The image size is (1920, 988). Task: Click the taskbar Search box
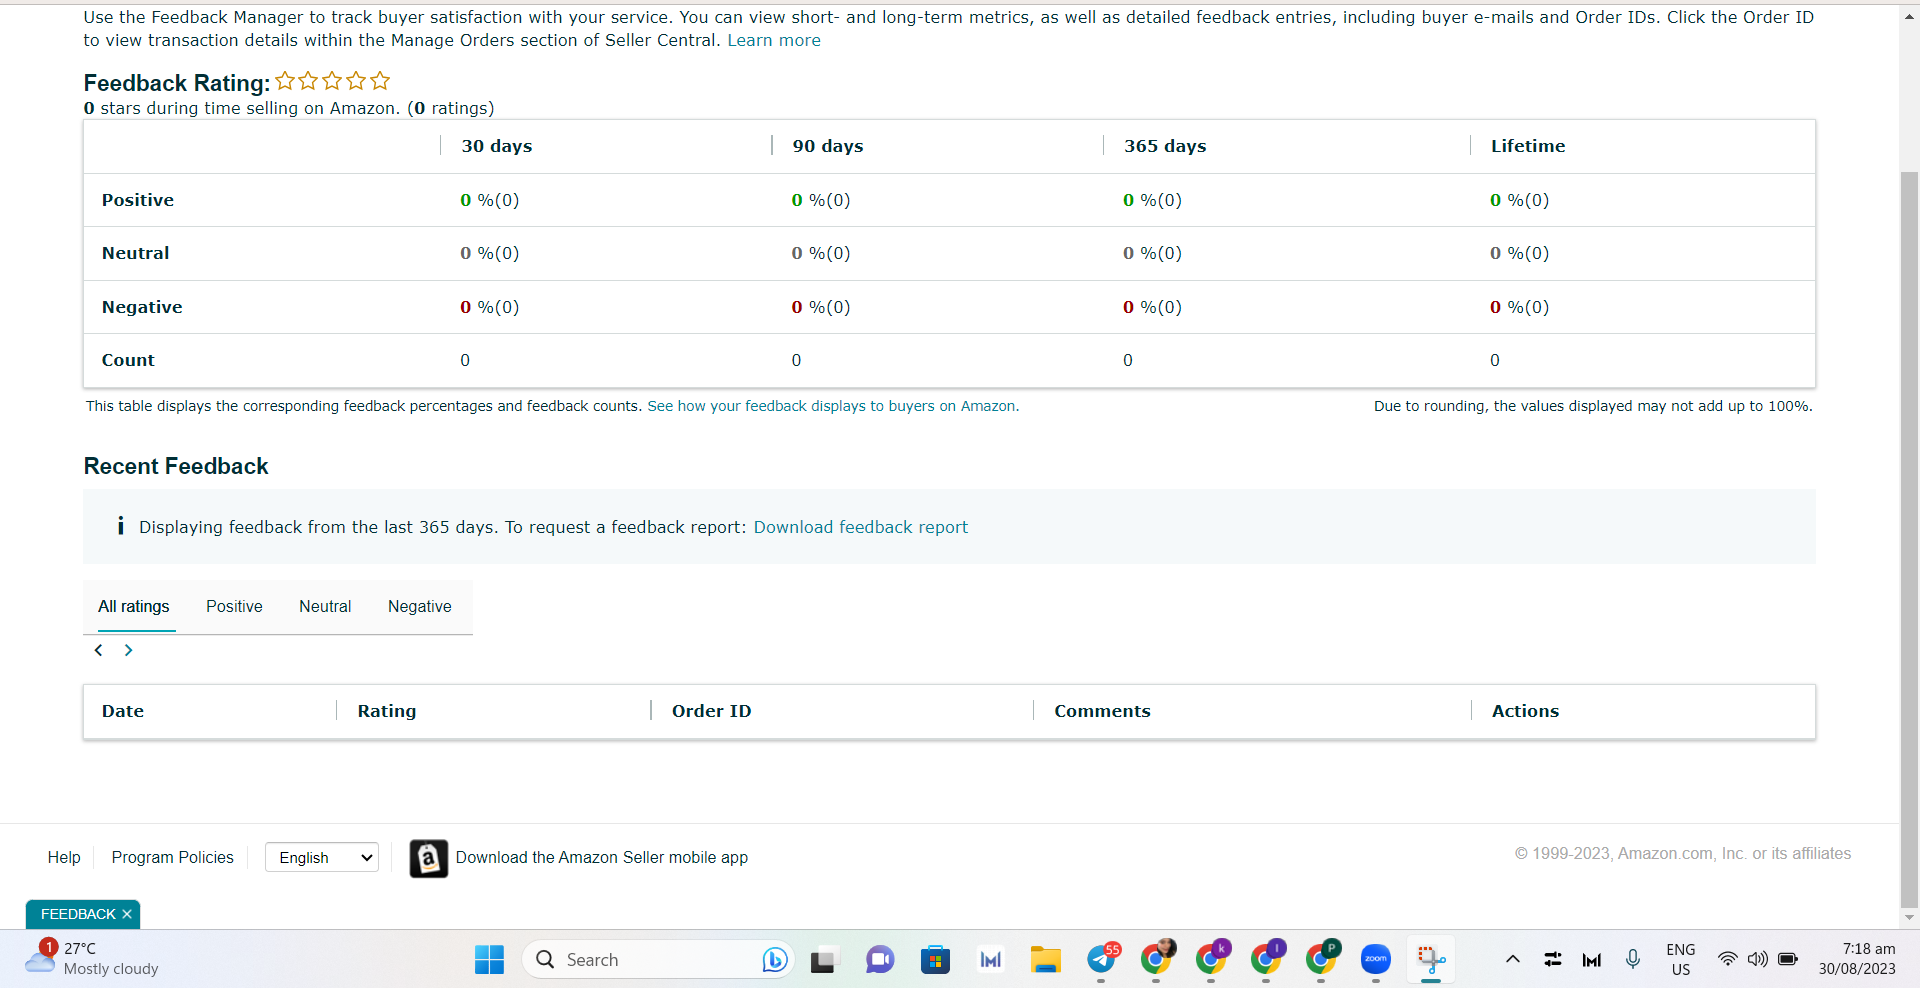pyautogui.click(x=658, y=960)
